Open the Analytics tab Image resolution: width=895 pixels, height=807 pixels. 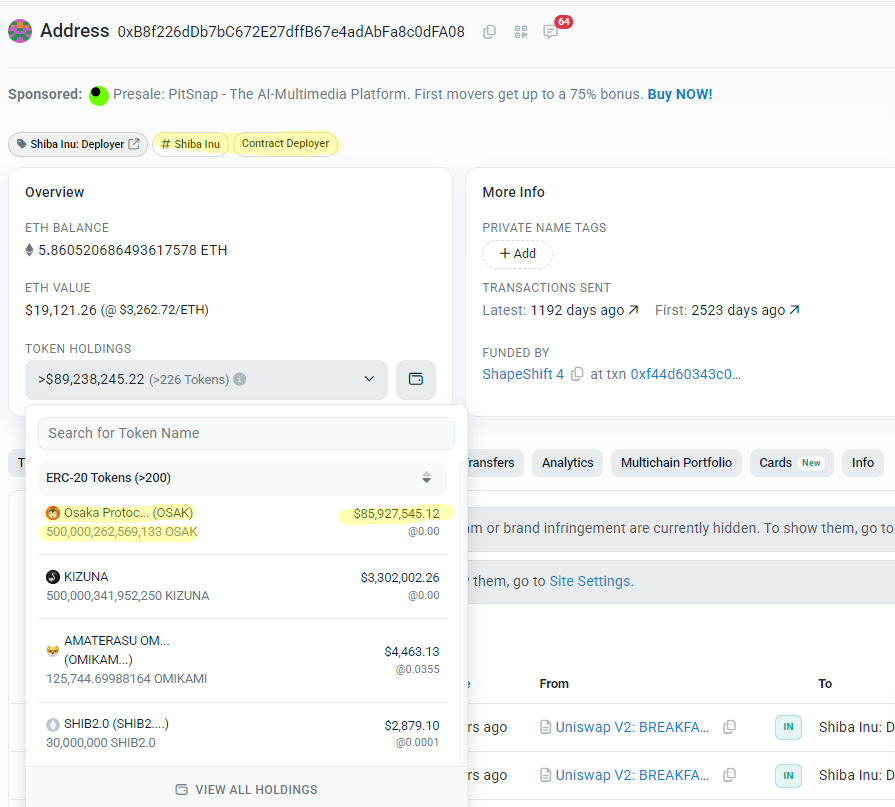tap(567, 463)
